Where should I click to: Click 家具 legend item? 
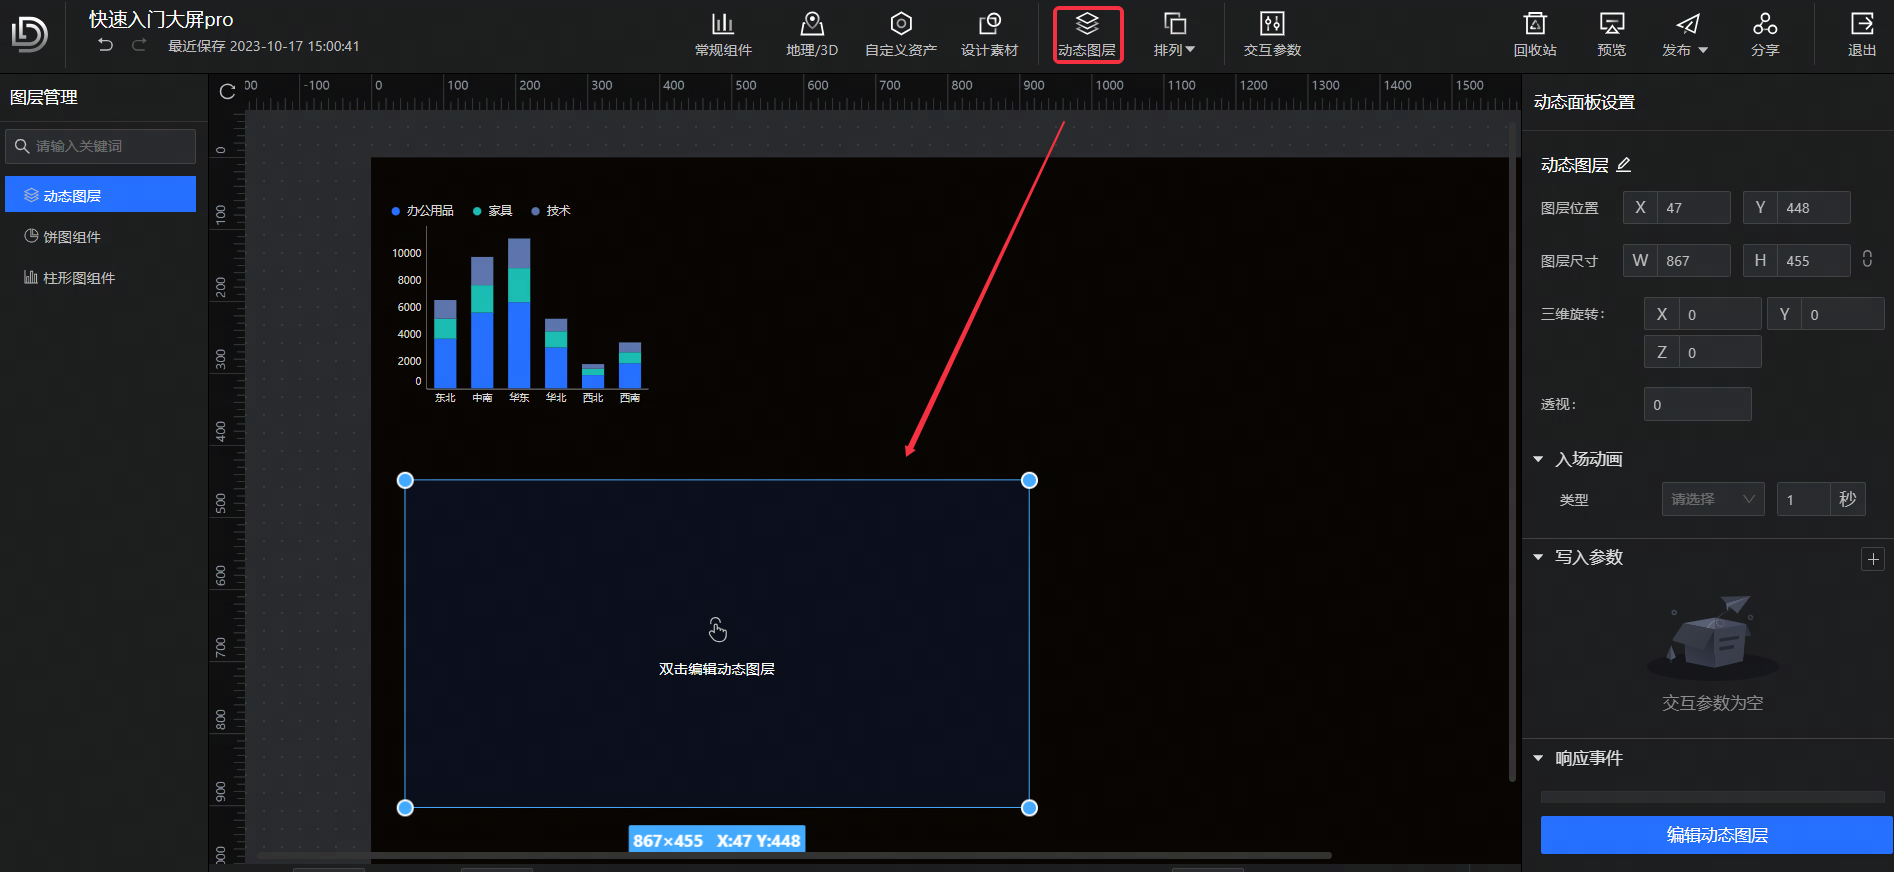pos(493,211)
